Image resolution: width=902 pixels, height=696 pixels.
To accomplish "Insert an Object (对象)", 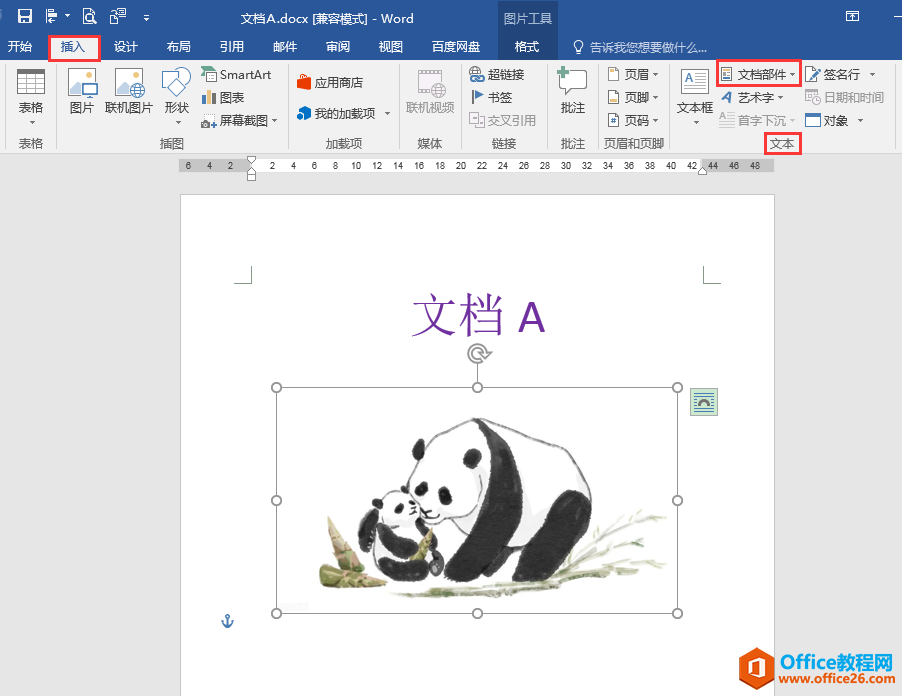I will point(827,120).
